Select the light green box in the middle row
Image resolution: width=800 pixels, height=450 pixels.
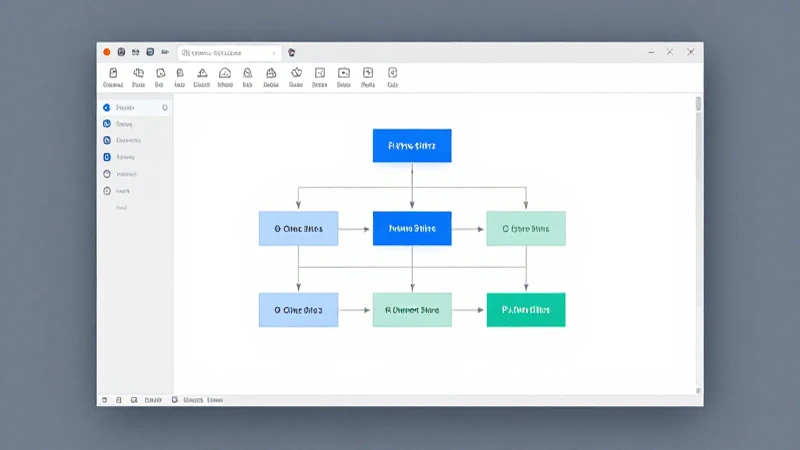(526, 229)
